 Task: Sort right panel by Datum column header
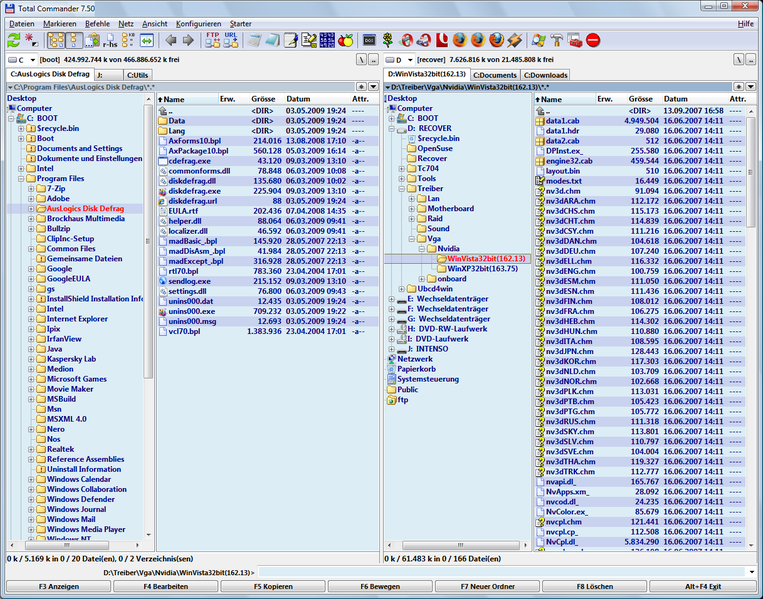[x=675, y=99]
